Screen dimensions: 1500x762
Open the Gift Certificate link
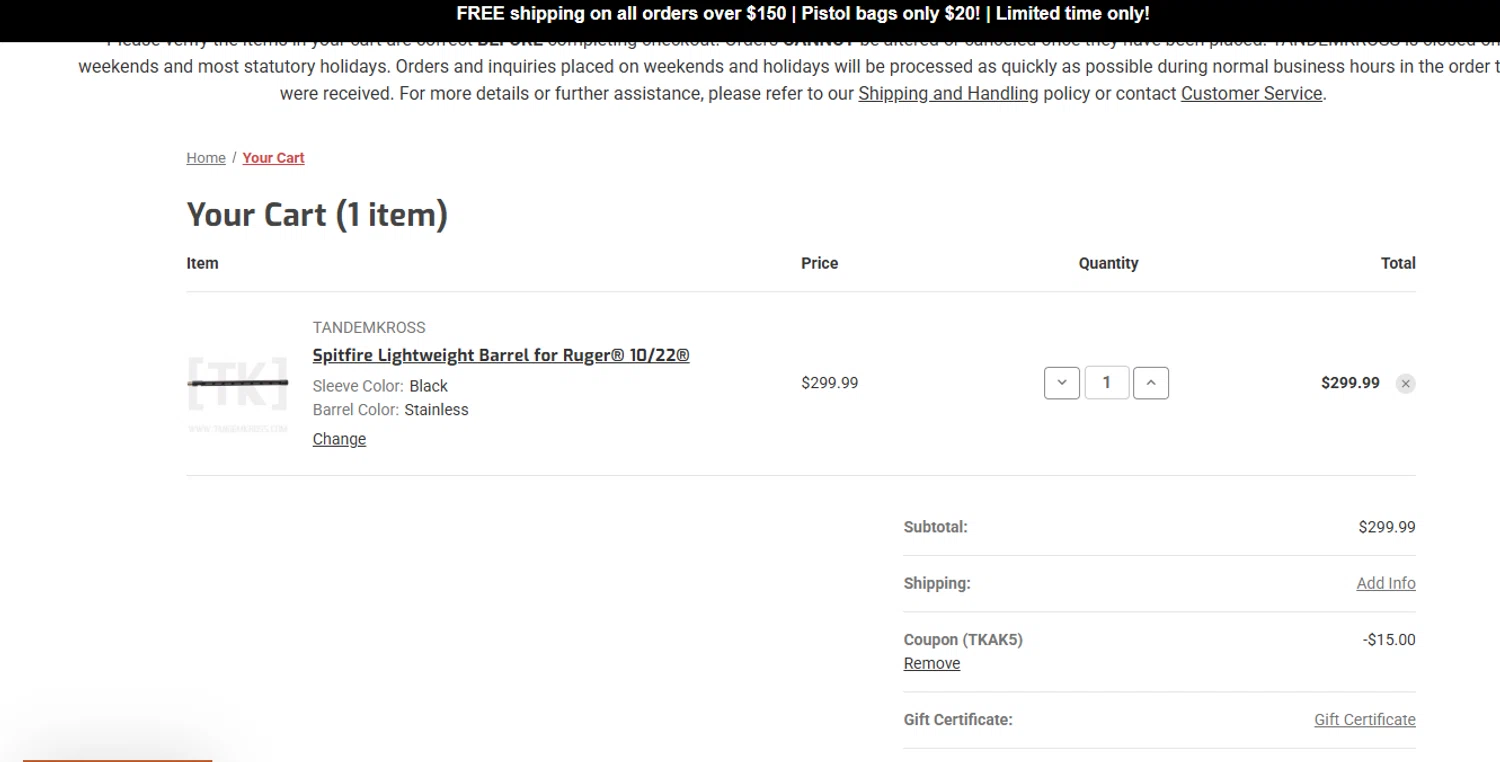pos(1365,720)
